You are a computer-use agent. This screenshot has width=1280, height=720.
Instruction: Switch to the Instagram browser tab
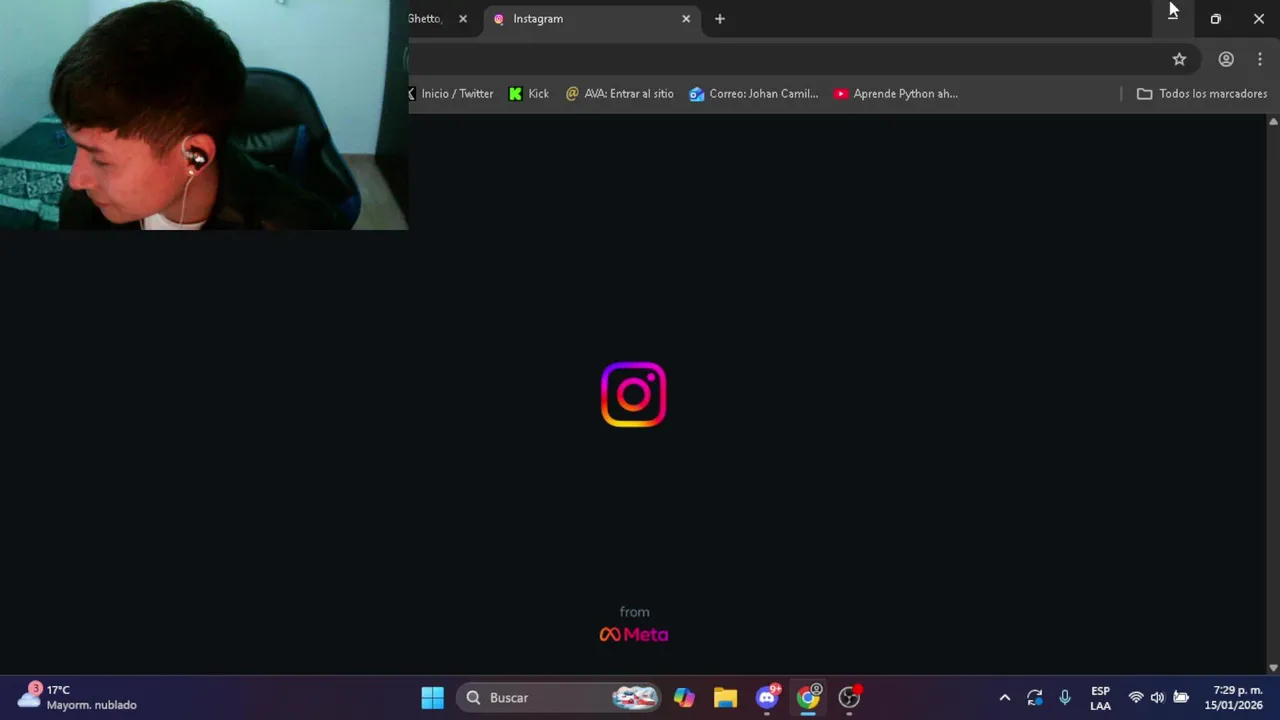(x=590, y=19)
